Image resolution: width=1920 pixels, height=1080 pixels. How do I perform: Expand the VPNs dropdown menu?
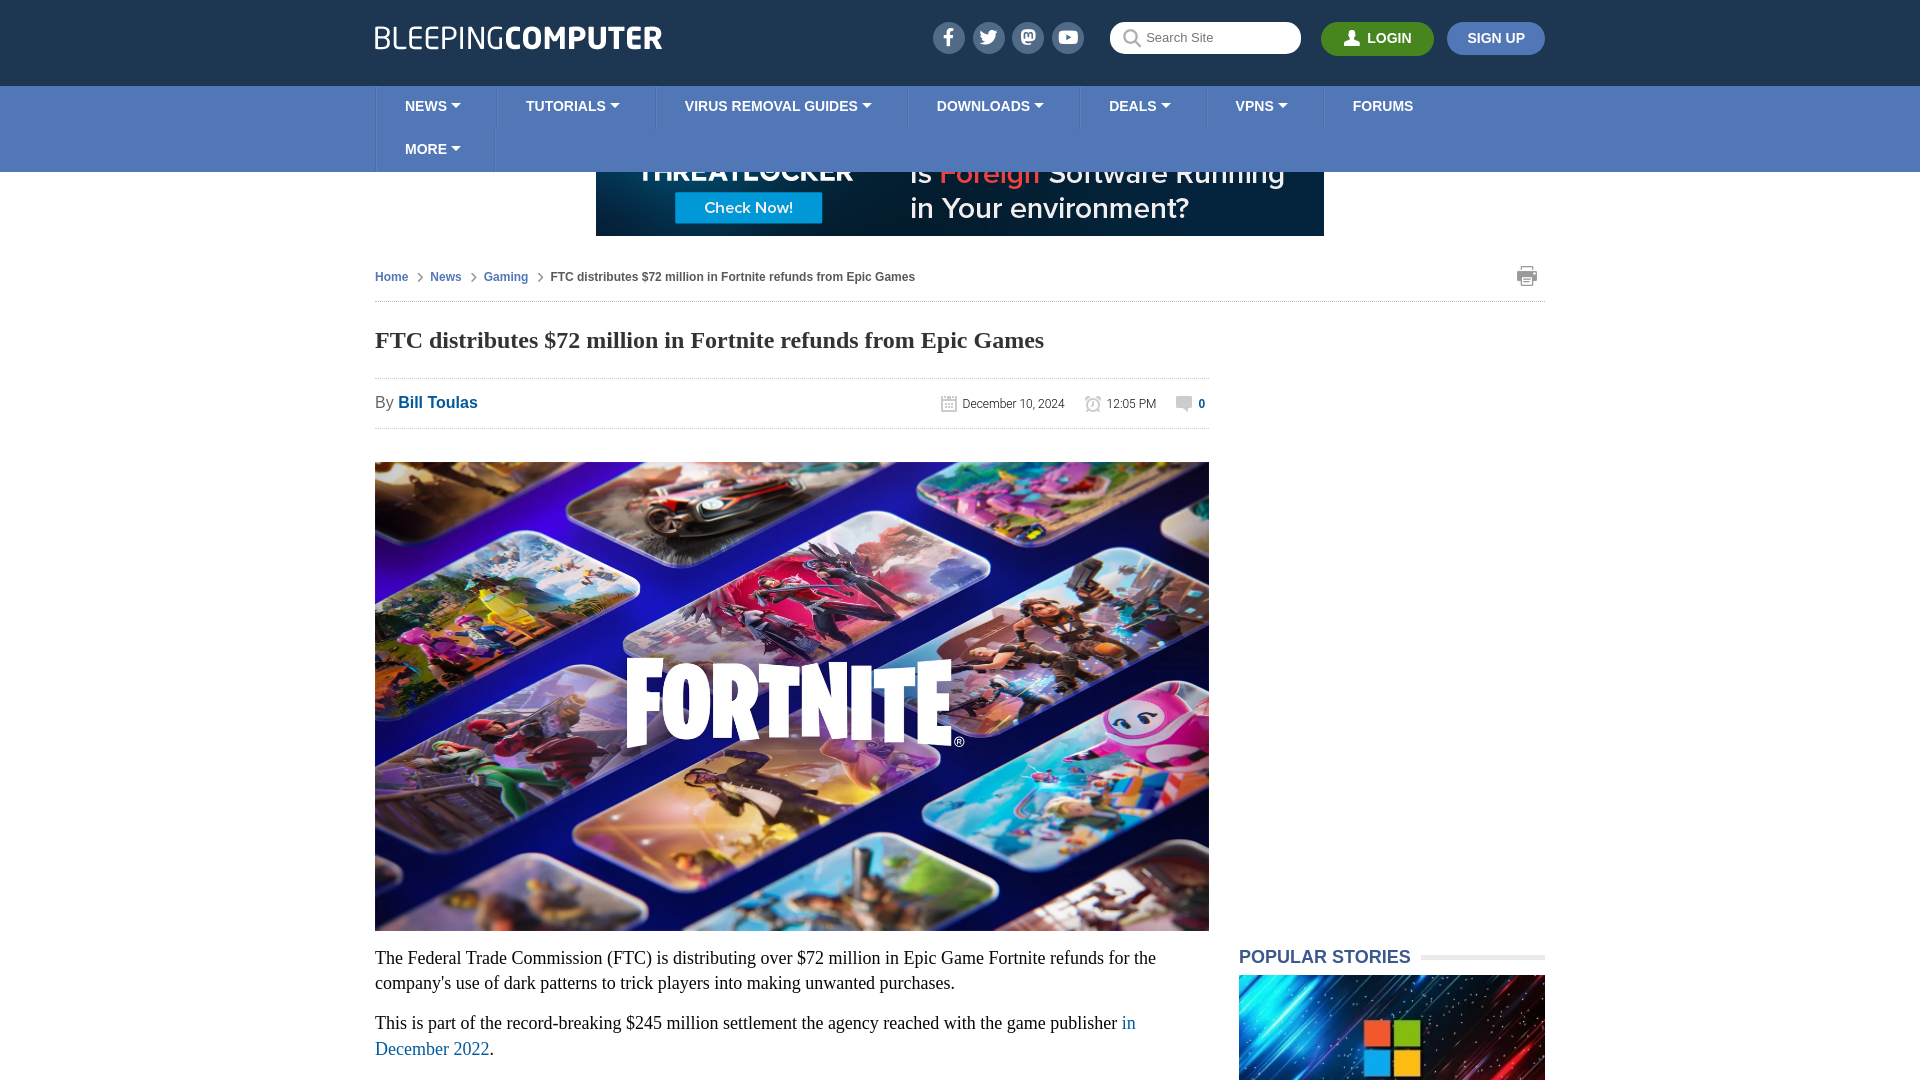click(x=1262, y=106)
